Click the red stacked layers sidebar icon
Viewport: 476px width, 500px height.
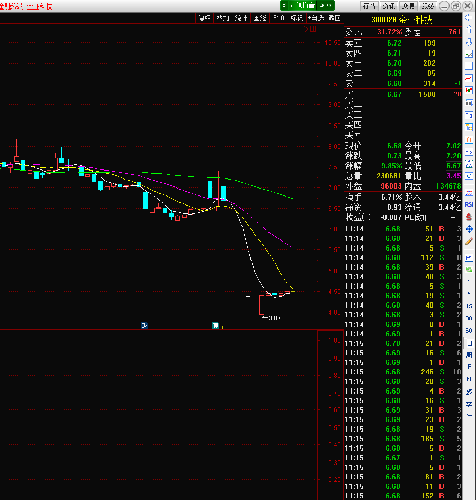[x=469, y=217]
